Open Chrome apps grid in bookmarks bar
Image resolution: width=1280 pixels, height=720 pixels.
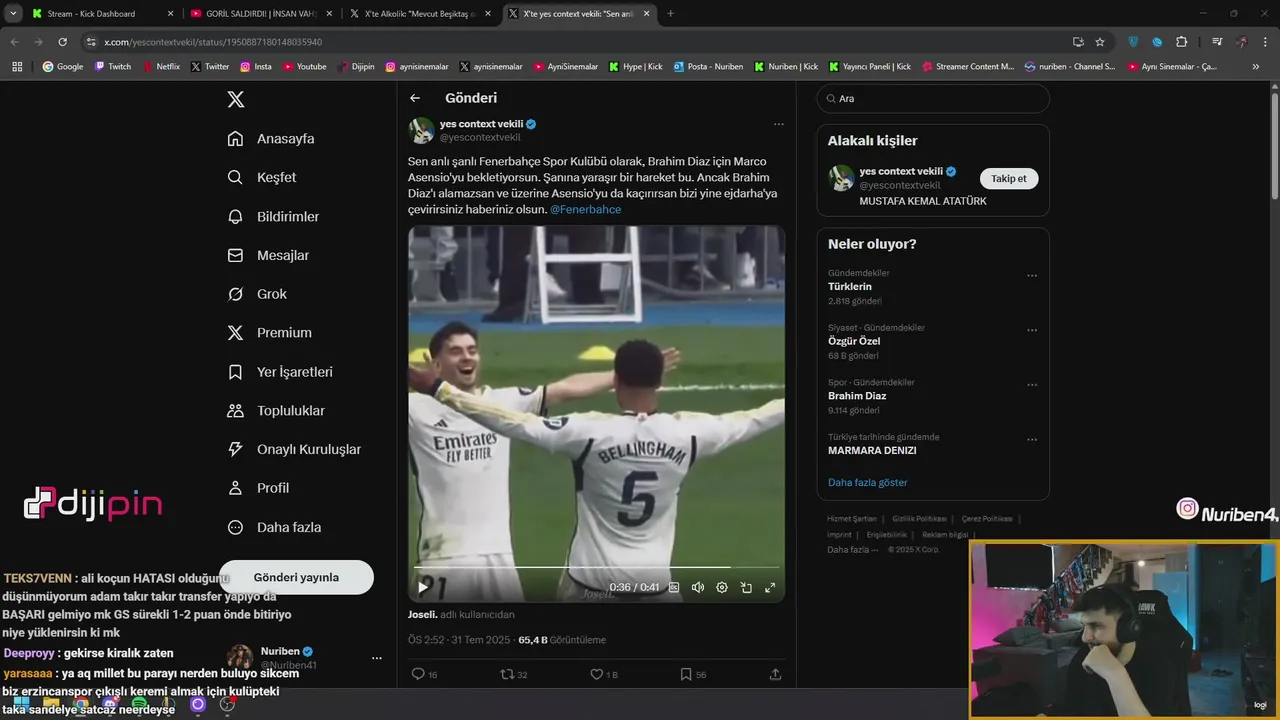click(17, 66)
